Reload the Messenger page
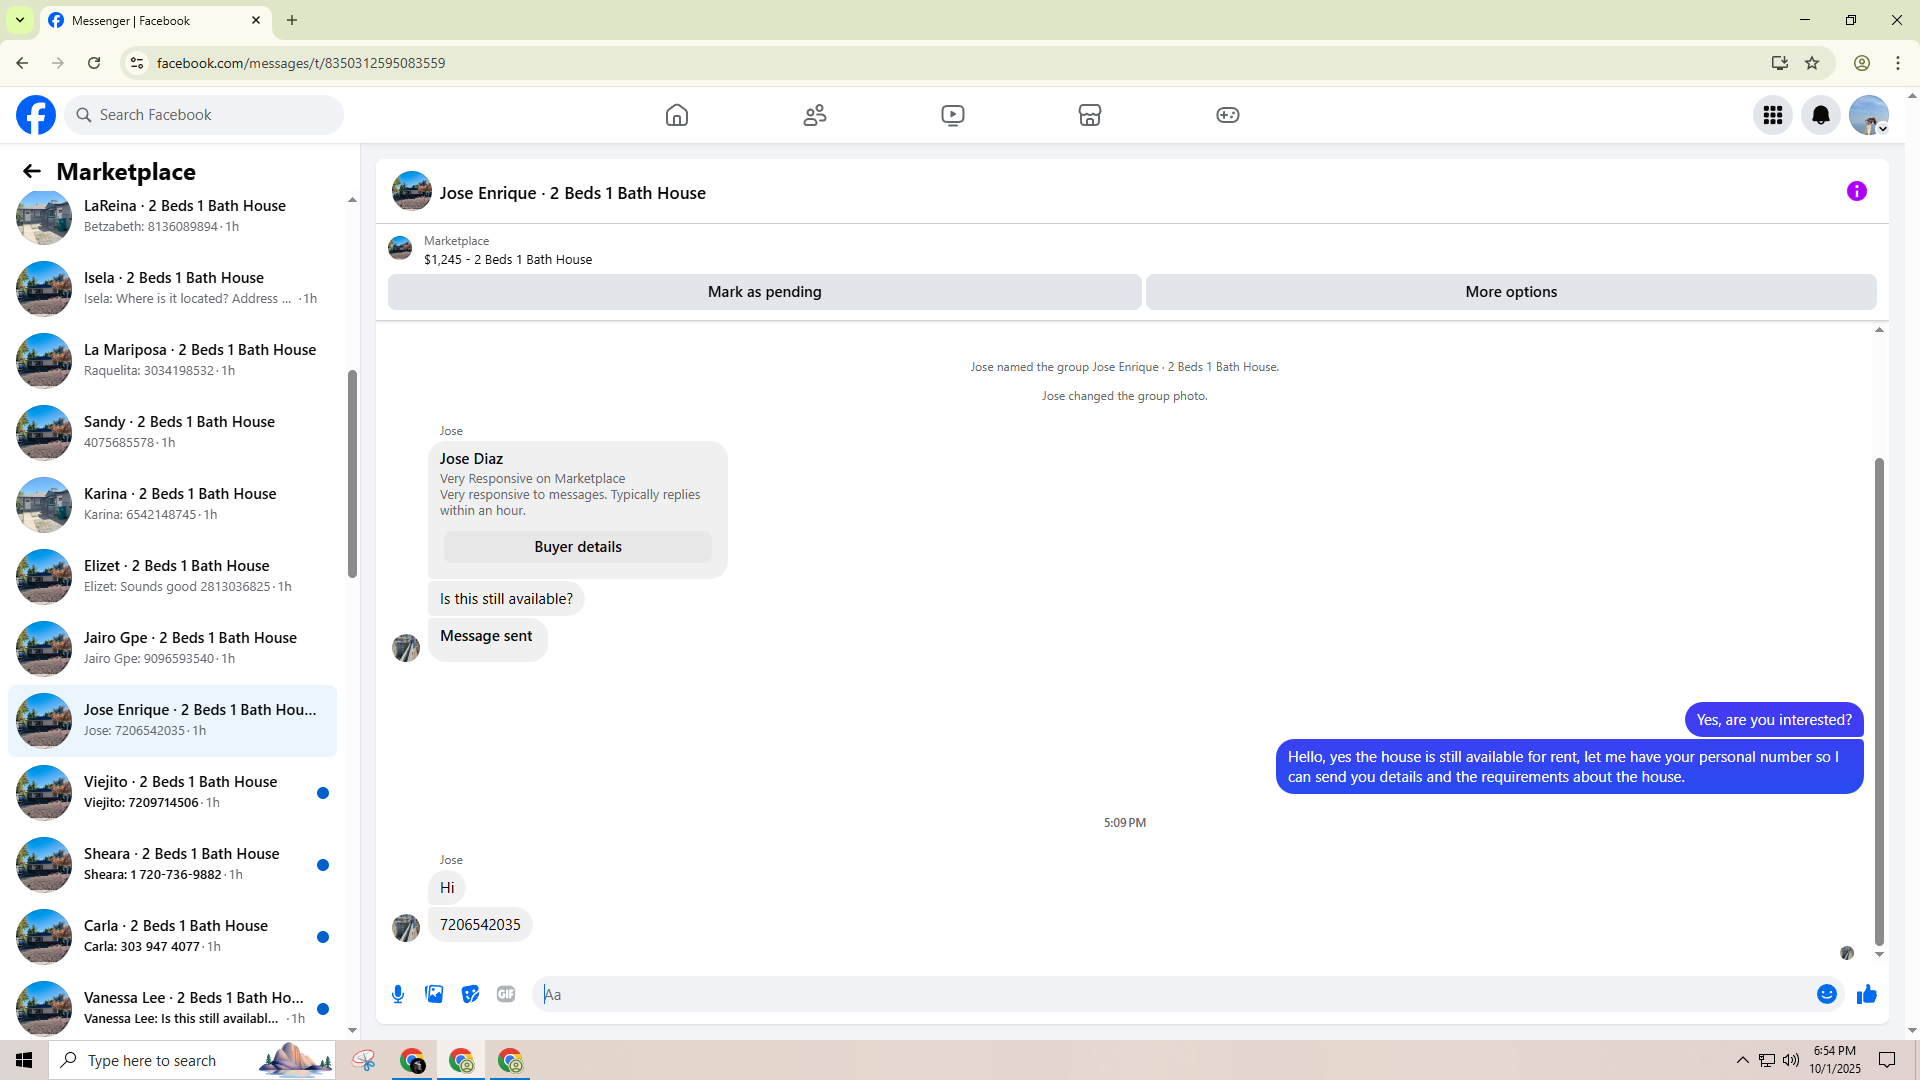Screen dimensions: 1920x1080 94,63
